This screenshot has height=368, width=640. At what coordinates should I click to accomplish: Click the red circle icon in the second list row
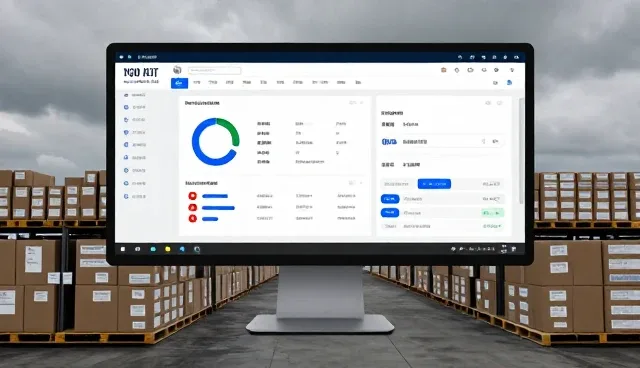[192, 208]
